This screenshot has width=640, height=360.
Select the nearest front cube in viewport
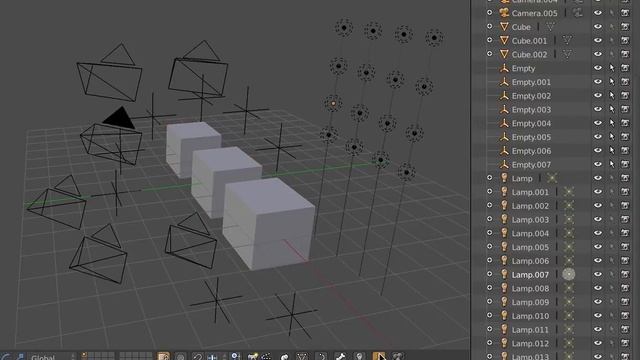tap(269, 224)
